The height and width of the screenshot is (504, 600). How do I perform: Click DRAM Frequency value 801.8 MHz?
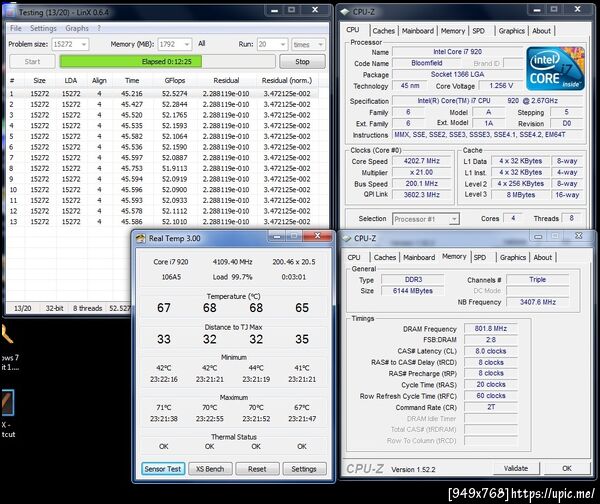[x=491, y=329]
